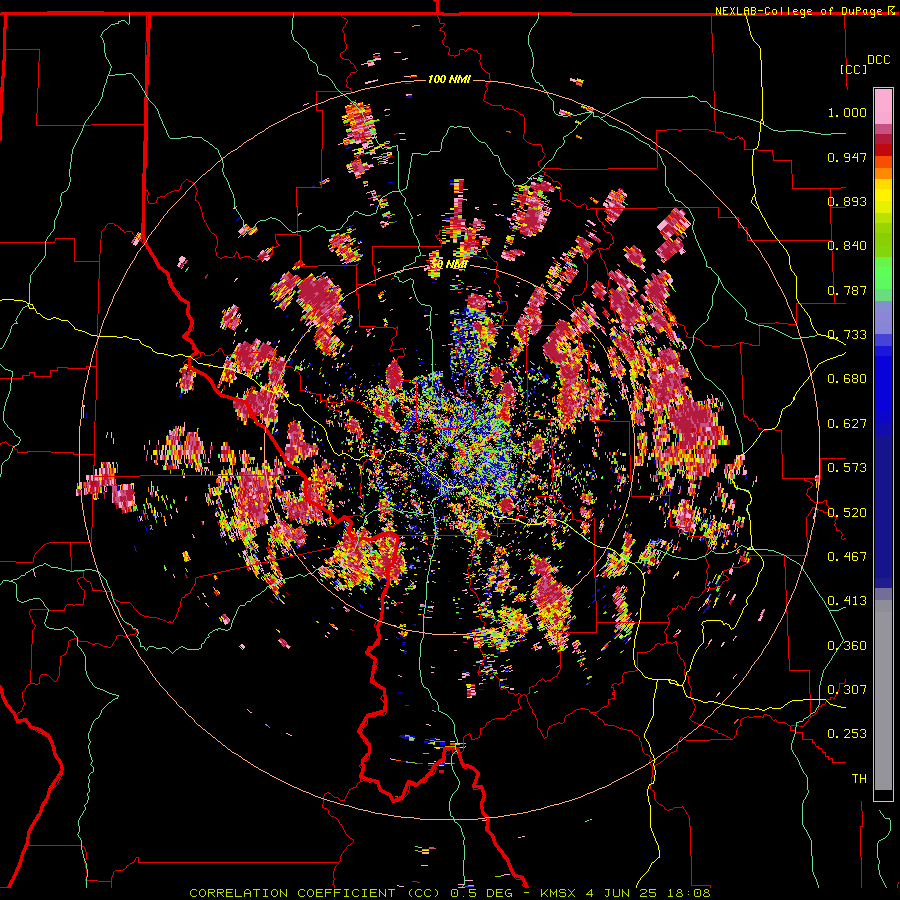Select the 0.360 legend value

pyautogui.click(x=847, y=645)
